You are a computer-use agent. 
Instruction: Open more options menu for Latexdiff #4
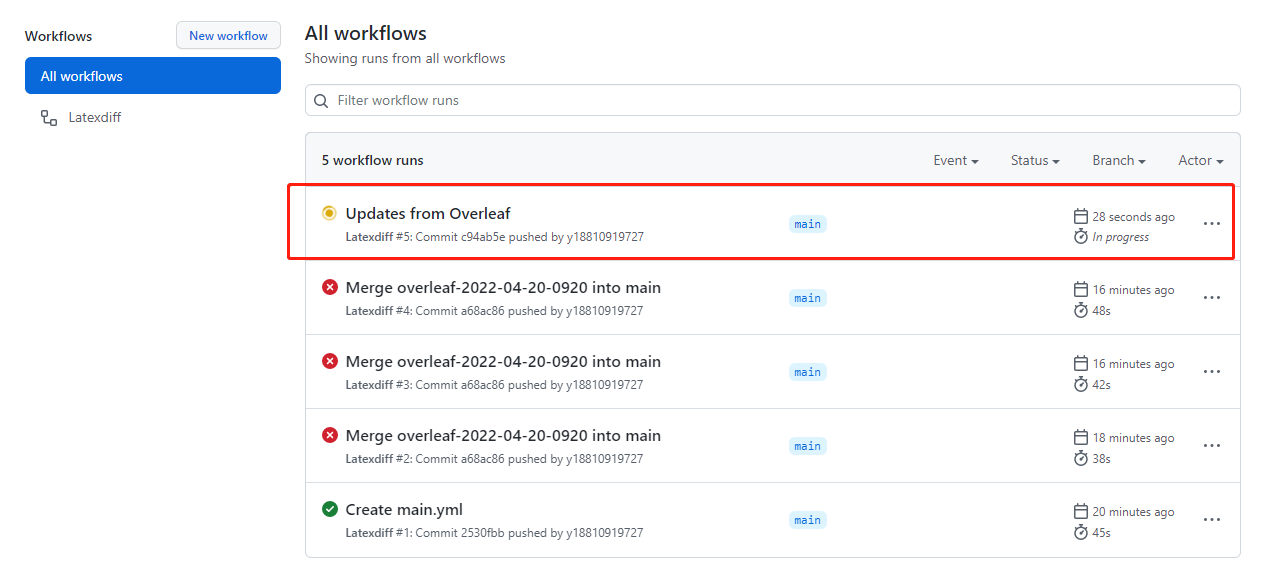click(x=1212, y=298)
